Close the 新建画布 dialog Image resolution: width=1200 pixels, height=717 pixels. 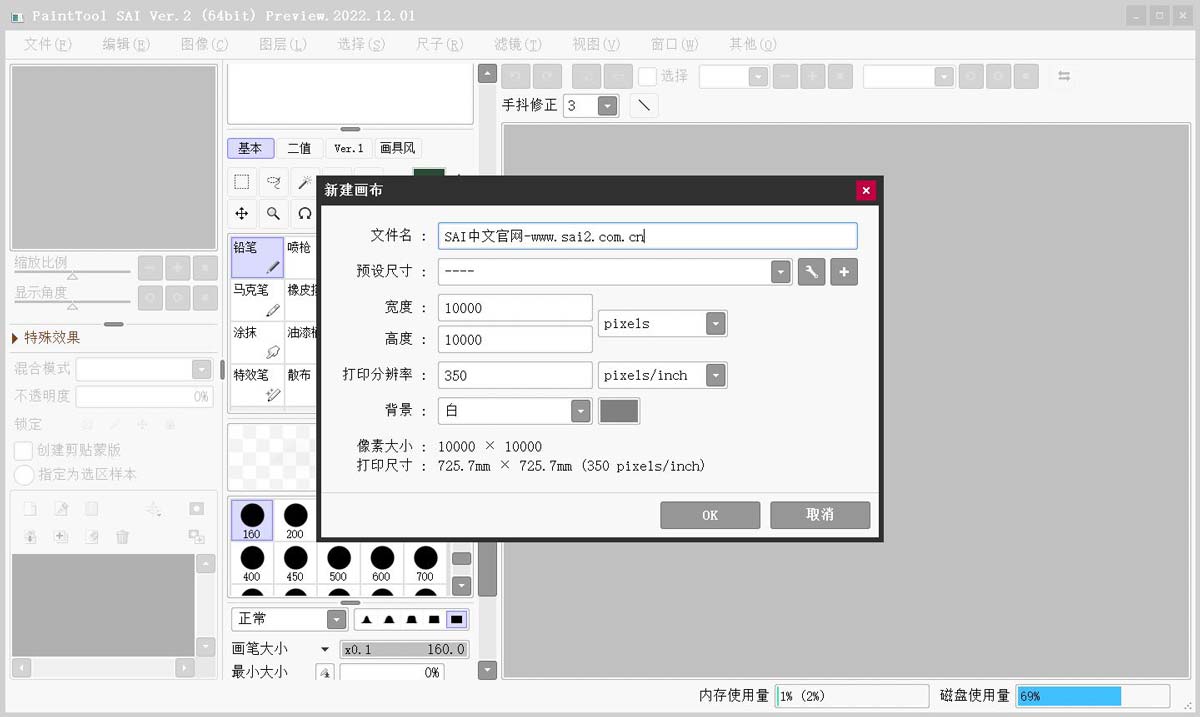click(866, 190)
